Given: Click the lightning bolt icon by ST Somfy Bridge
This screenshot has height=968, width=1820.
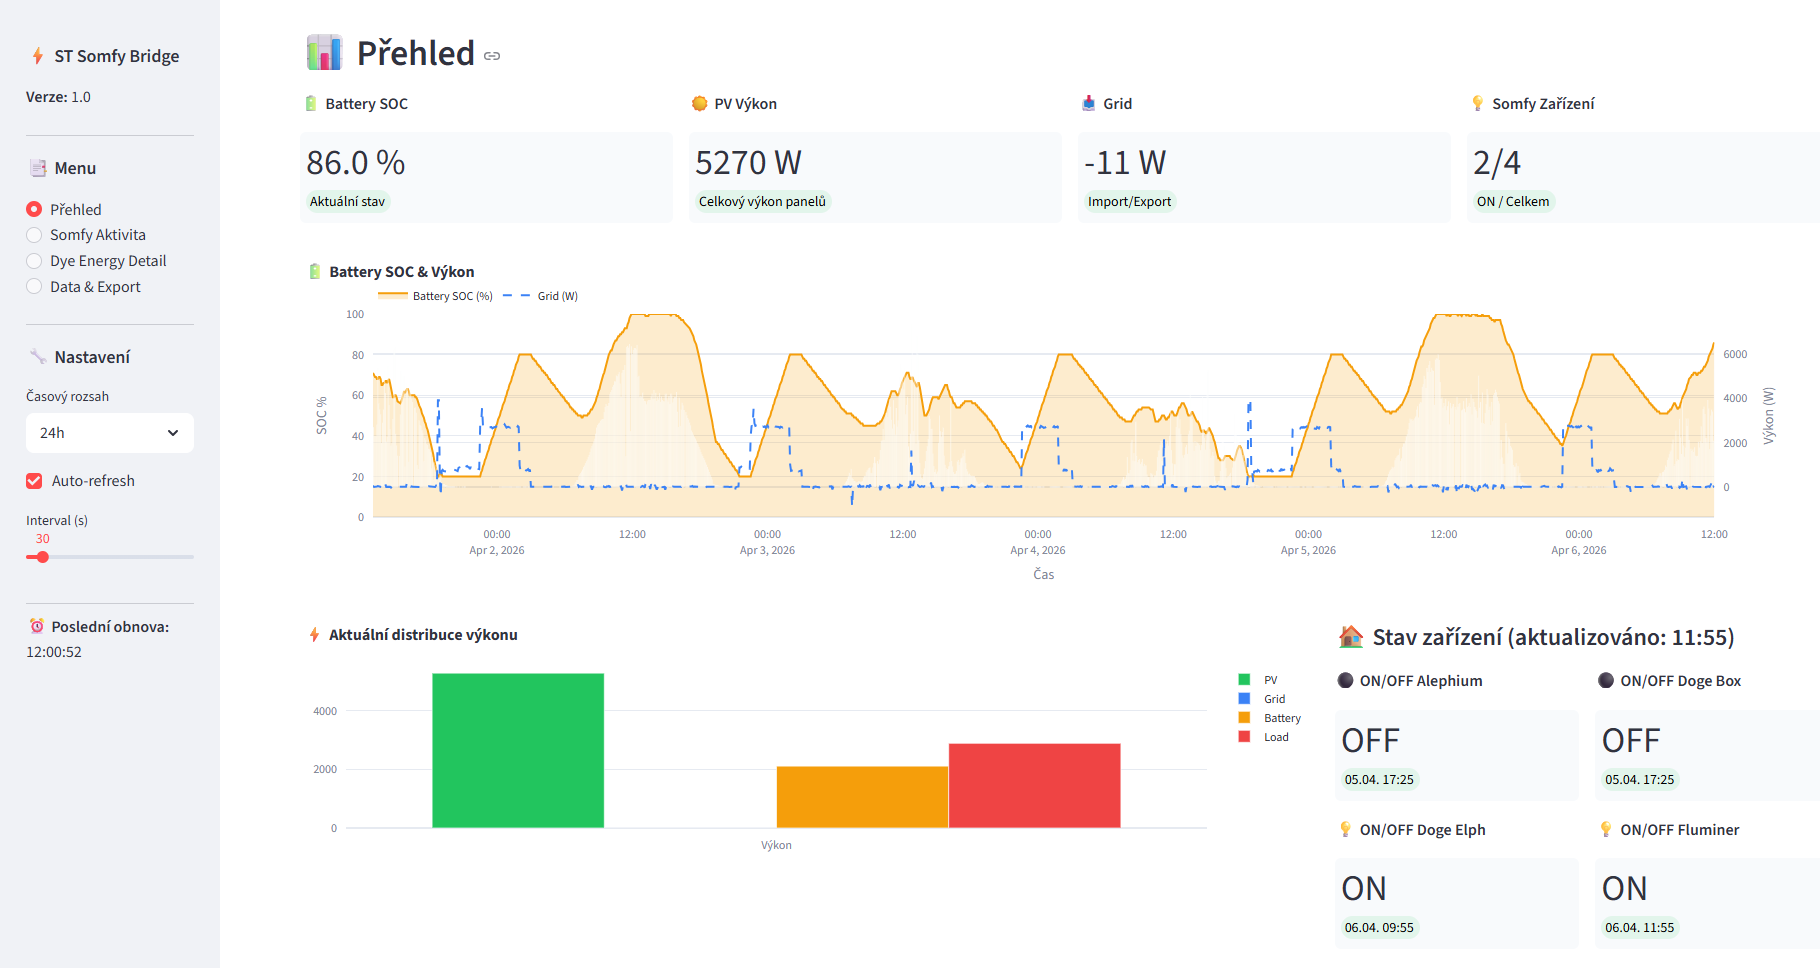Looking at the screenshot, I should pyautogui.click(x=38, y=56).
